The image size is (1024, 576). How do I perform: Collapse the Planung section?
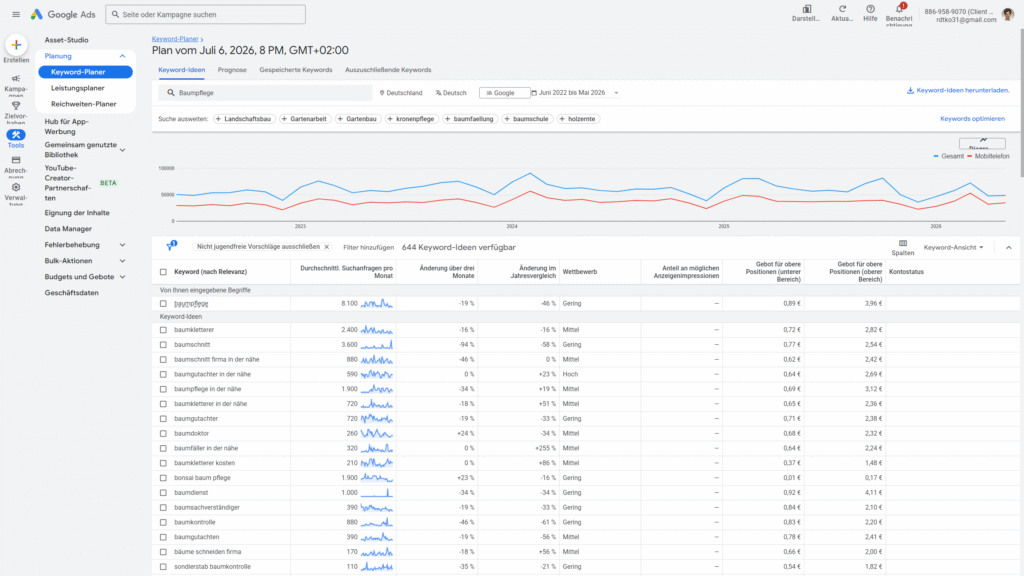[x=122, y=56]
